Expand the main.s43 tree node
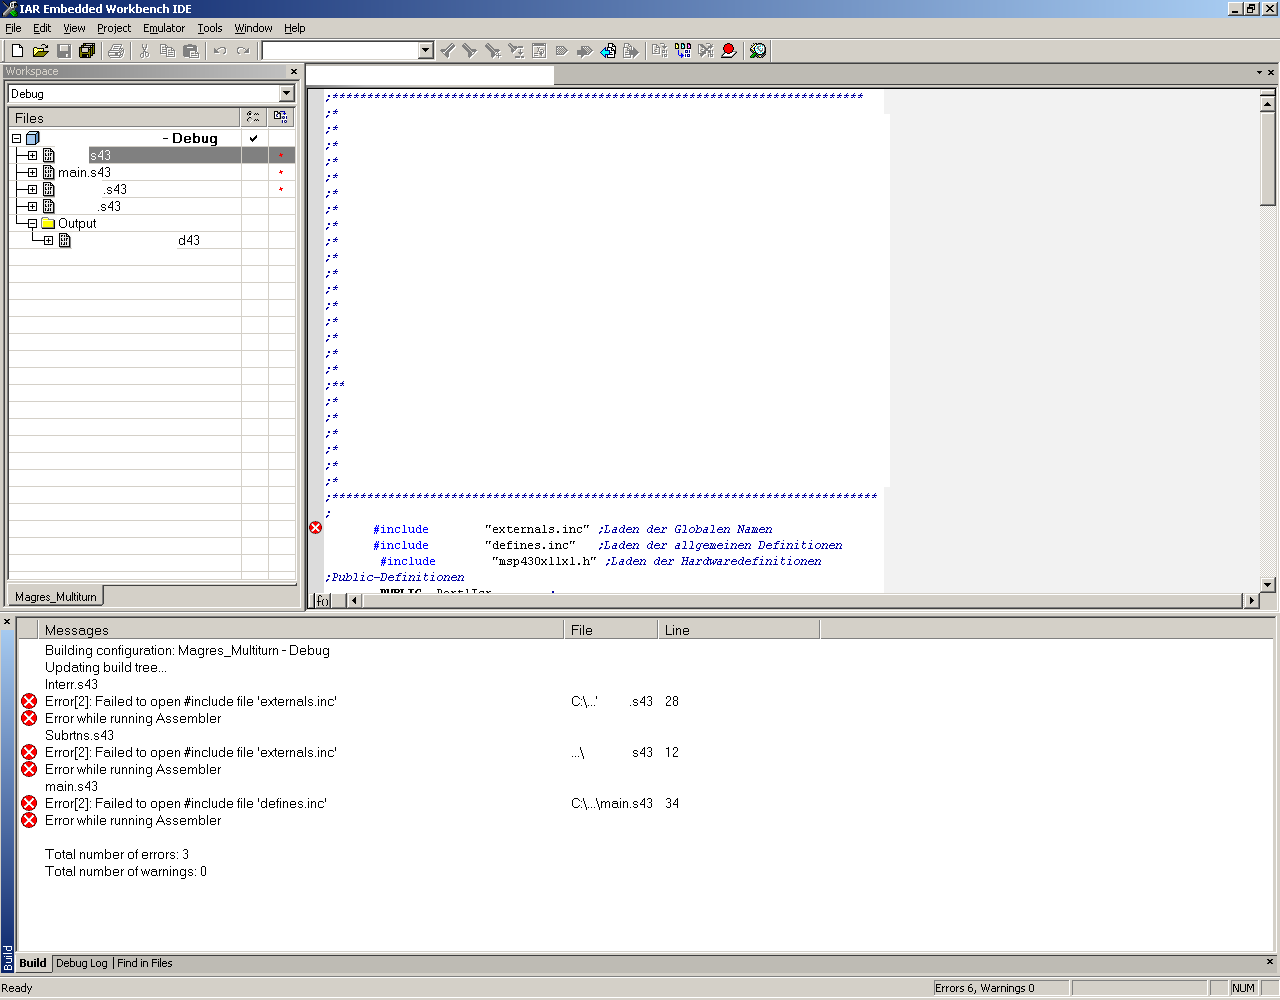 (32, 173)
